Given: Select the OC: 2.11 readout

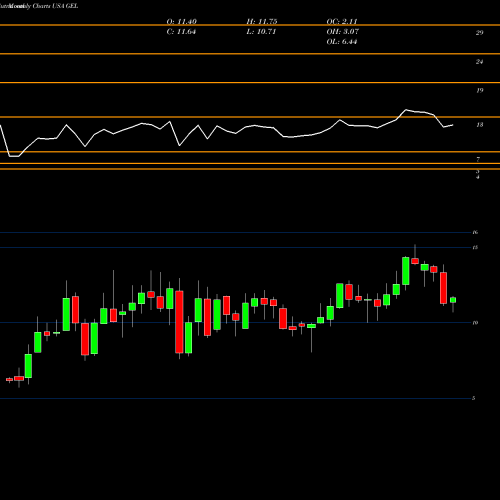Looking at the screenshot, I should pos(342,22).
